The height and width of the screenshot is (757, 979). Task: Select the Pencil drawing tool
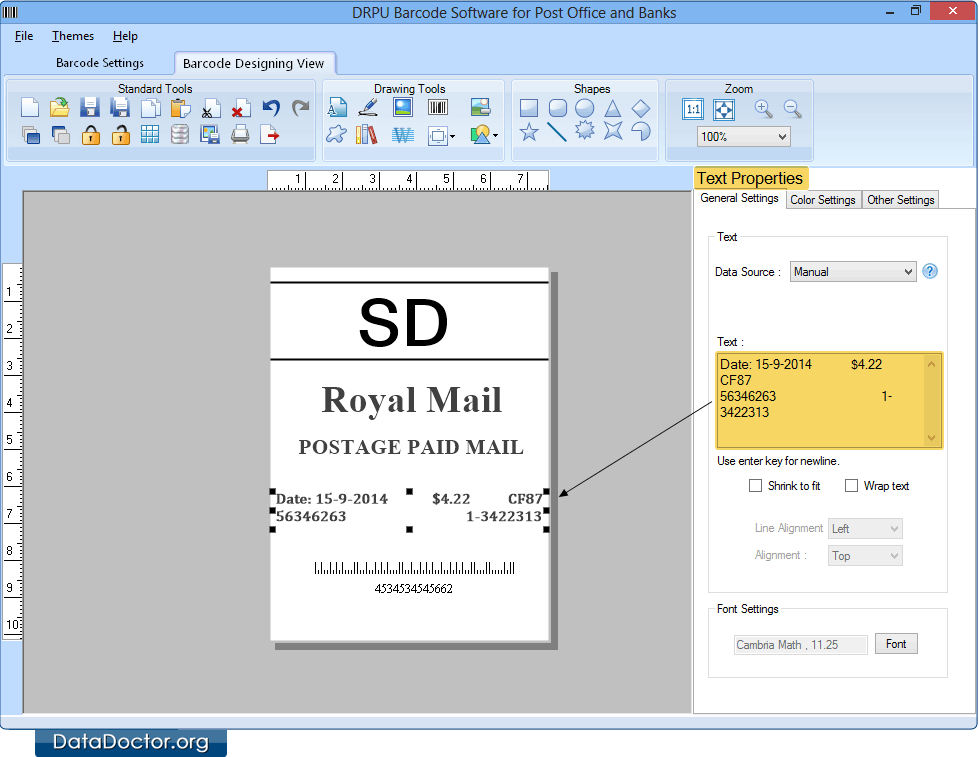368,106
